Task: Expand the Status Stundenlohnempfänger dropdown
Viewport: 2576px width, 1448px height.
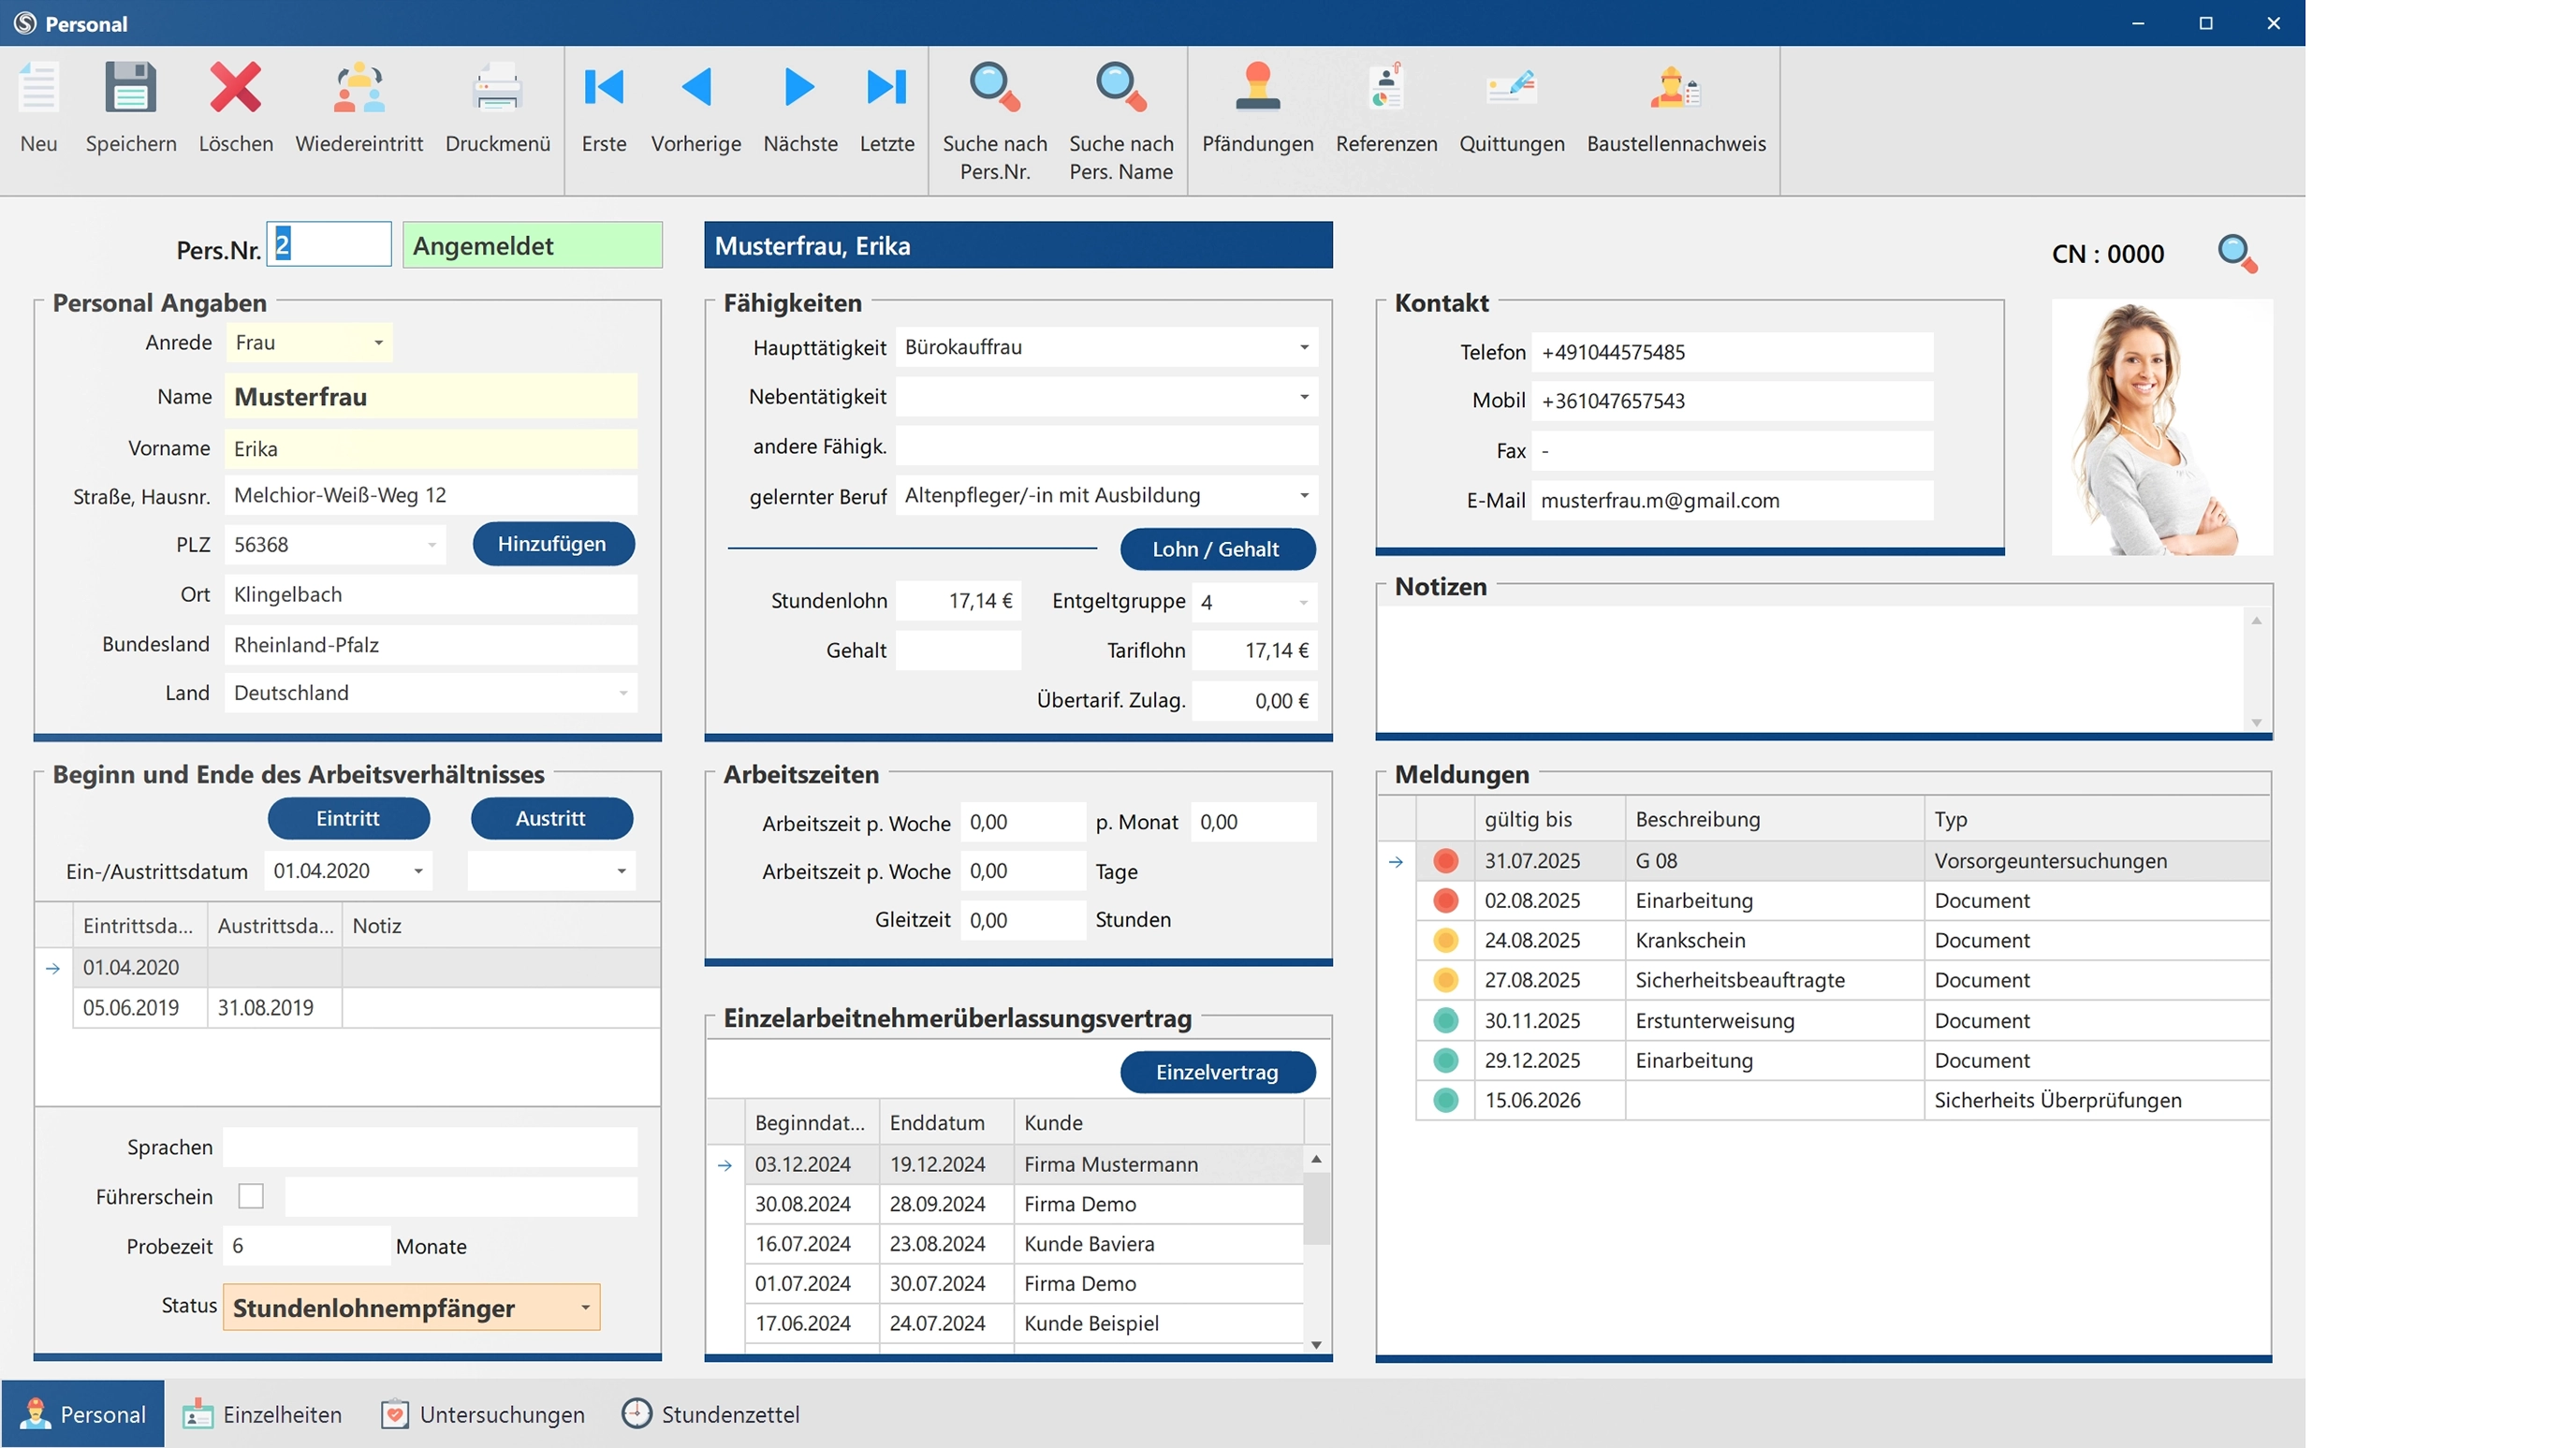Action: click(585, 1308)
